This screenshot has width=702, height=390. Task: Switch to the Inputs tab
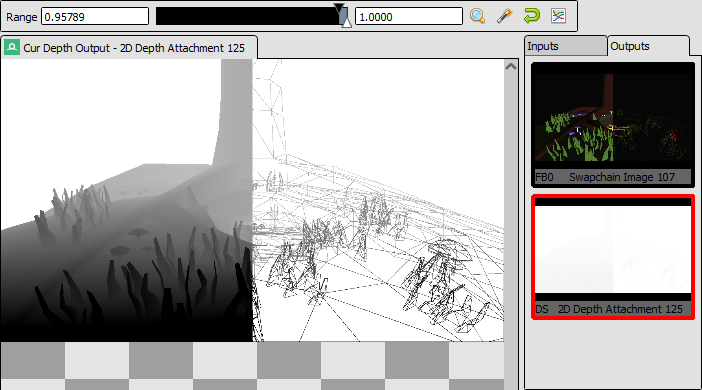click(565, 46)
